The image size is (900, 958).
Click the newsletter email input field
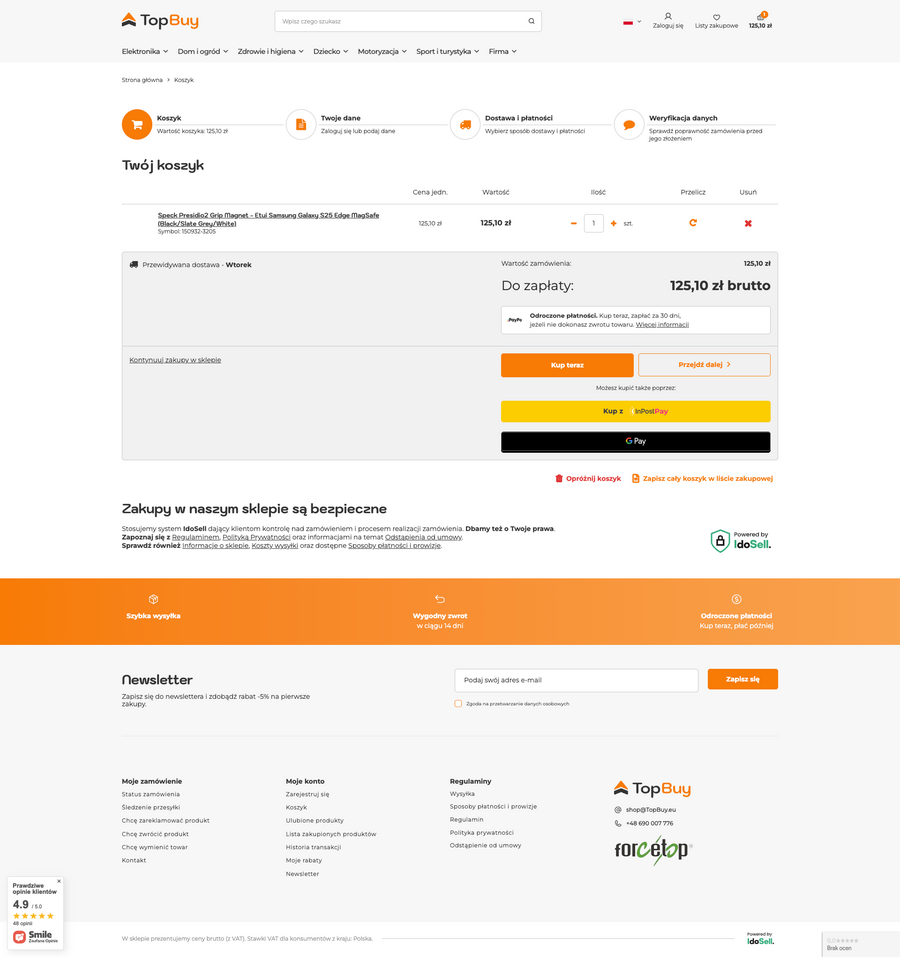pos(576,679)
